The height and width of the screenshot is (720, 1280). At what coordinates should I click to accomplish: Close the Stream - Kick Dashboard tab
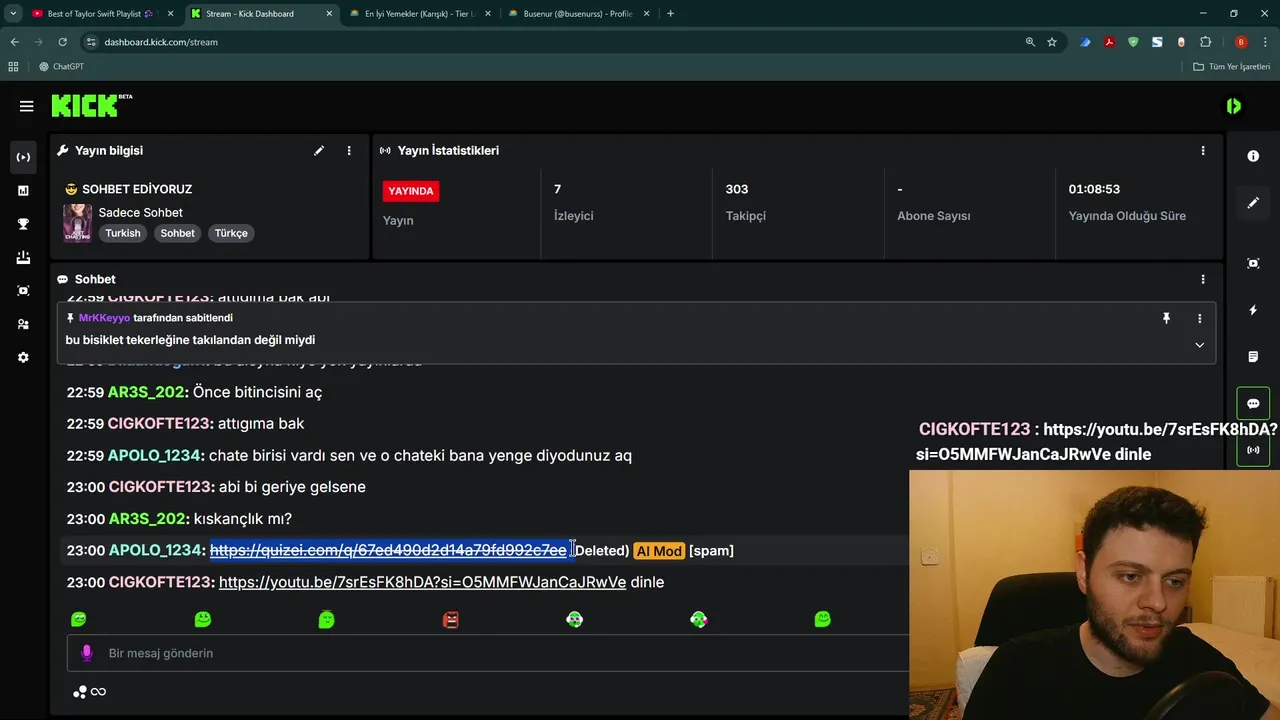tap(329, 14)
